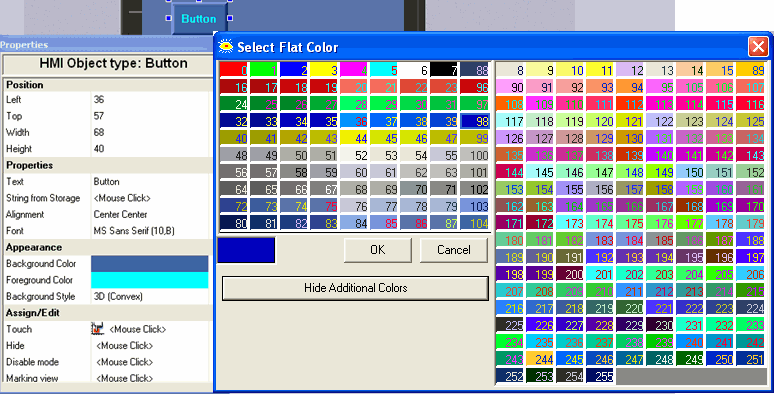
Task: Change Background Style 3D (Convex) value
Action: pyautogui.click(x=150, y=296)
